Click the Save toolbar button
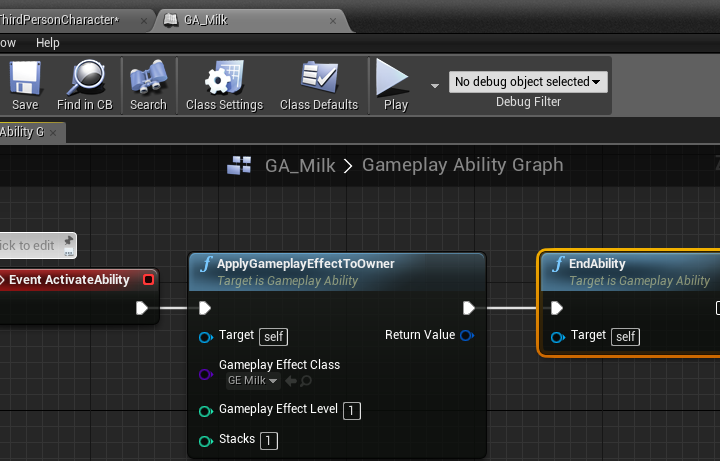 pos(25,86)
